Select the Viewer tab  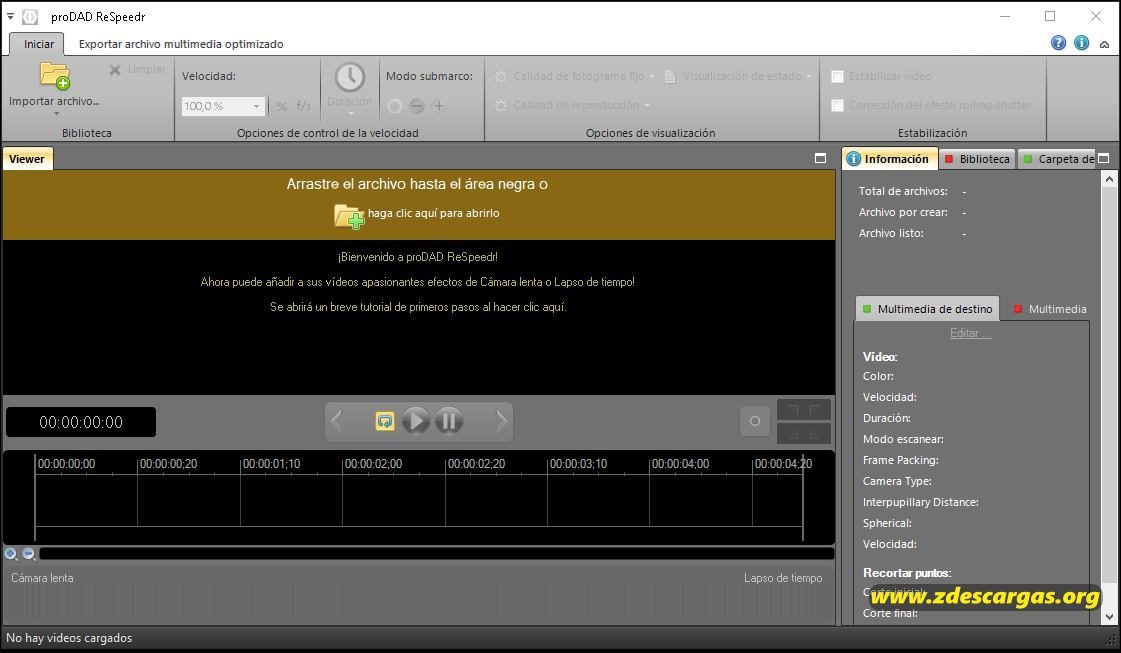pyautogui.click(x=27, y=159)
